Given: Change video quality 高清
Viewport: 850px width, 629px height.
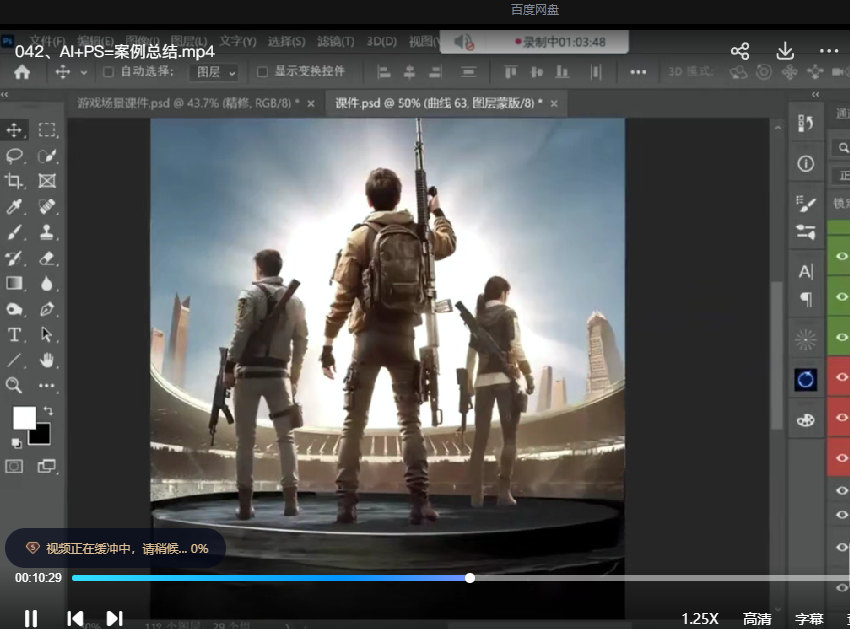Looking at the screenshot, I should 757,619.
